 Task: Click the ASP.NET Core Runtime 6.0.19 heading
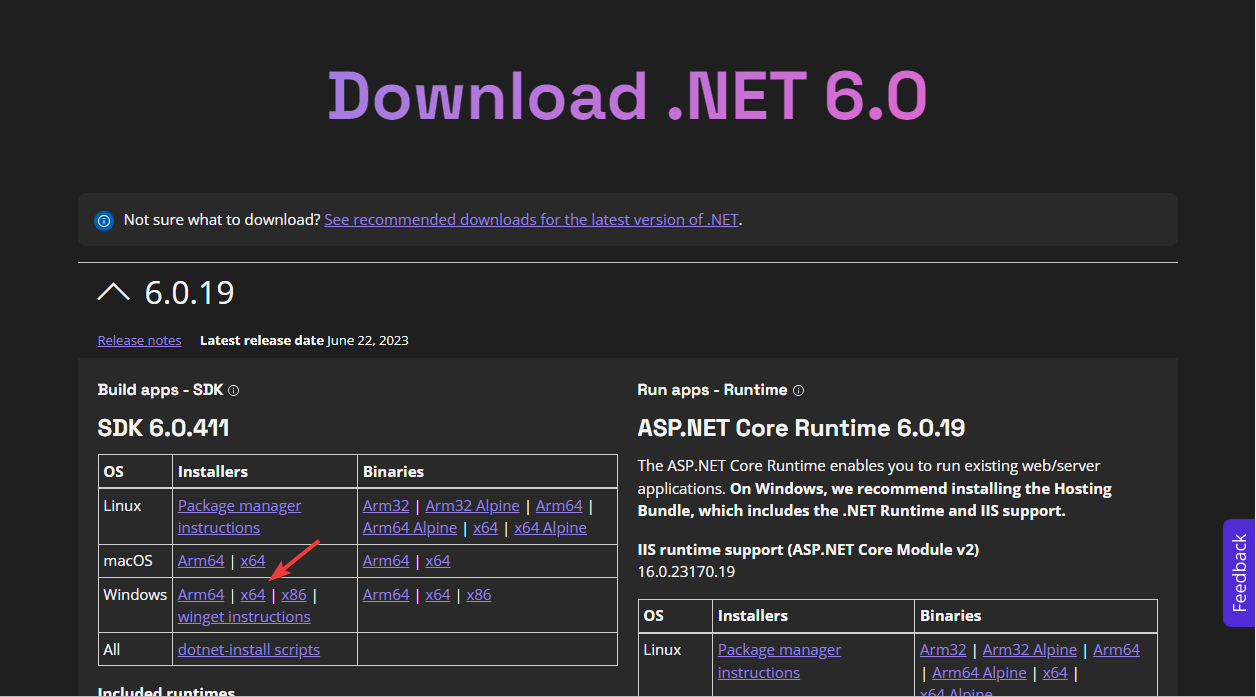click(x=801, y=428)
